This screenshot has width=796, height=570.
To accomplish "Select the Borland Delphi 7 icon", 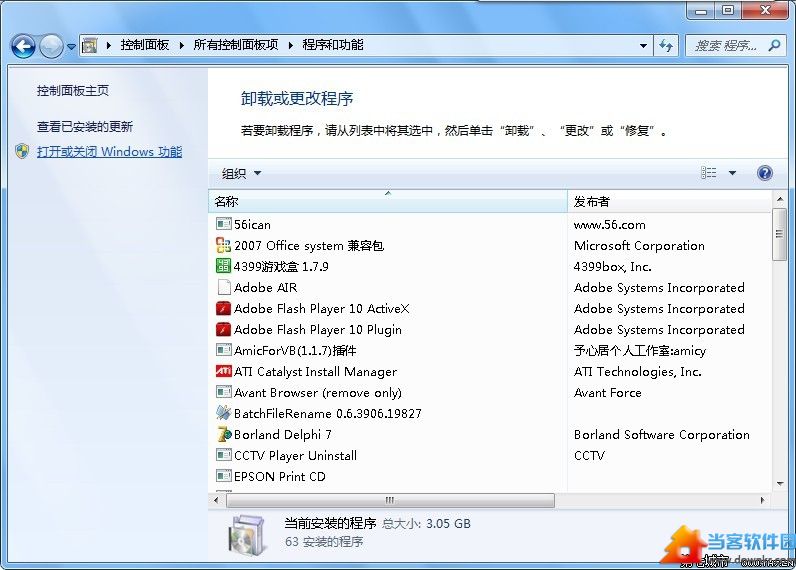I will pyautogui.click(x=223, y=434).
